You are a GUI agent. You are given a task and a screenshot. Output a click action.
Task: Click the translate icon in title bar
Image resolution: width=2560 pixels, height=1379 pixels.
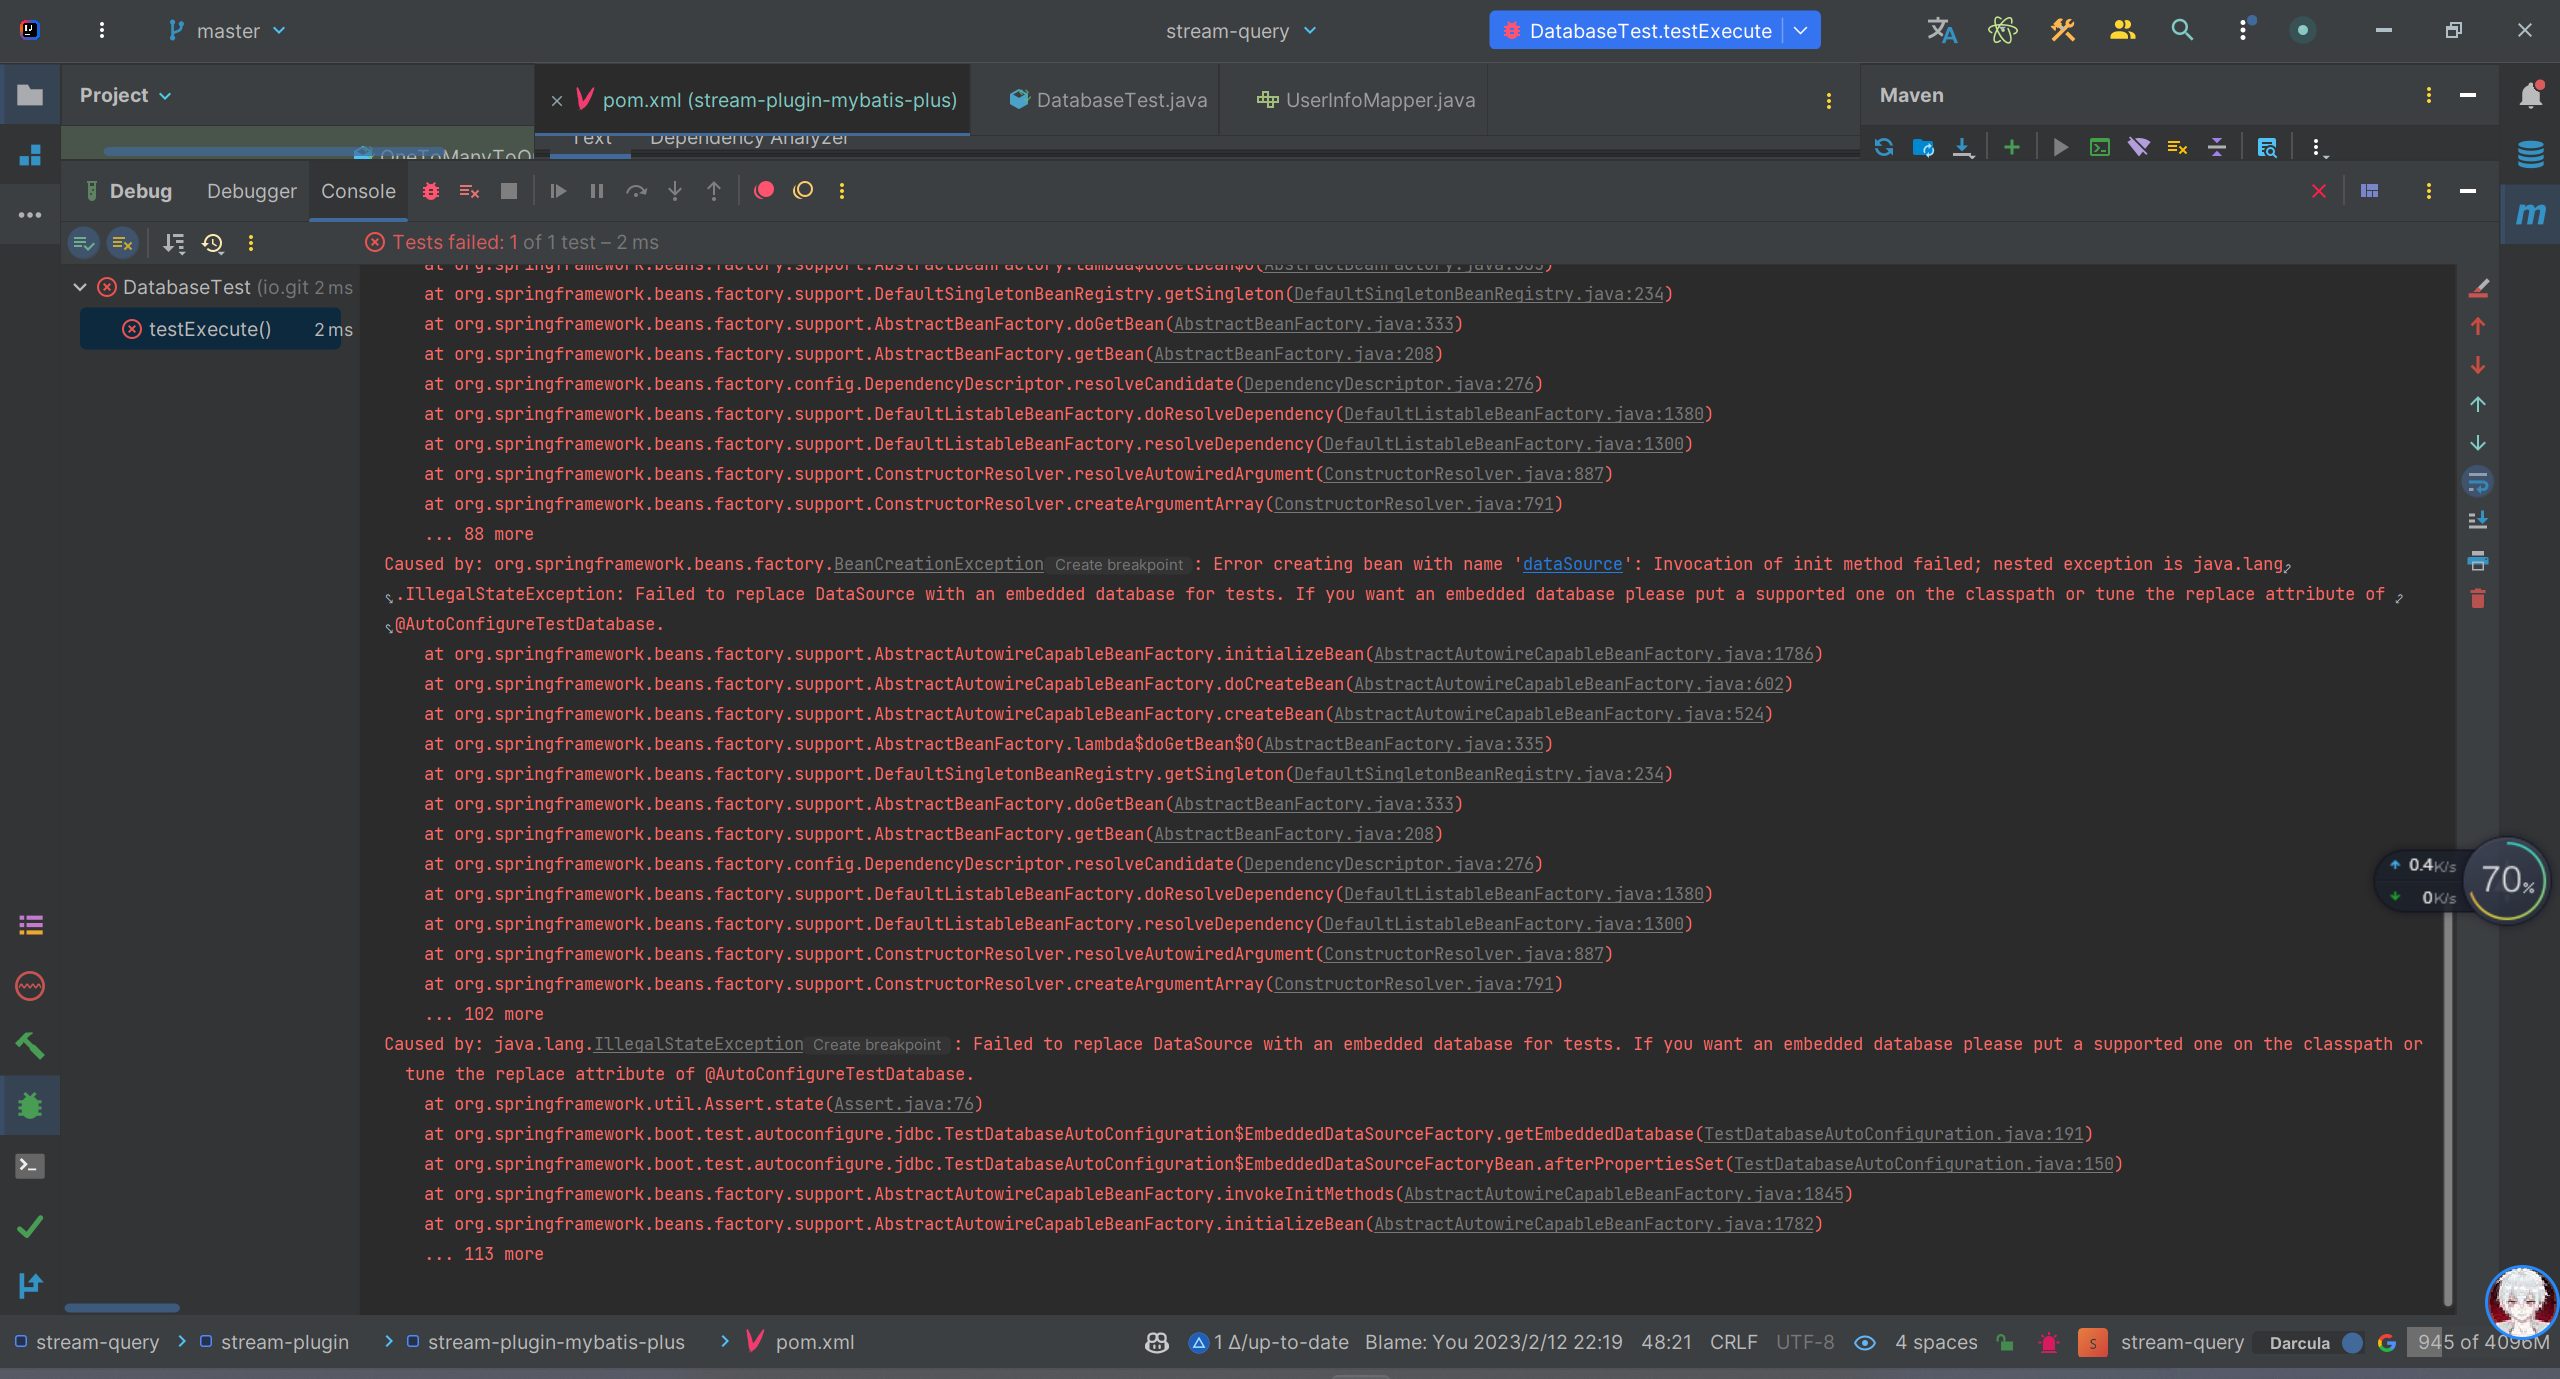[x=1941, y=31]
